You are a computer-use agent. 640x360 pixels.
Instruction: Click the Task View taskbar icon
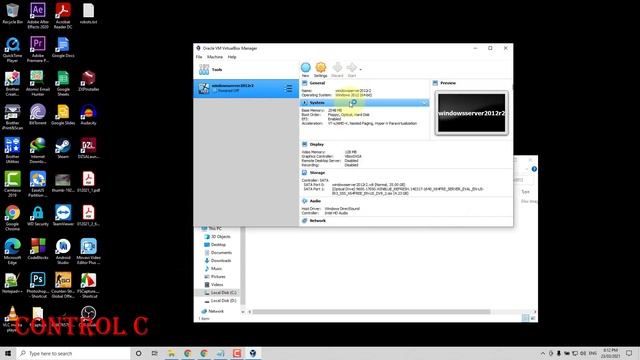[154, 353]
